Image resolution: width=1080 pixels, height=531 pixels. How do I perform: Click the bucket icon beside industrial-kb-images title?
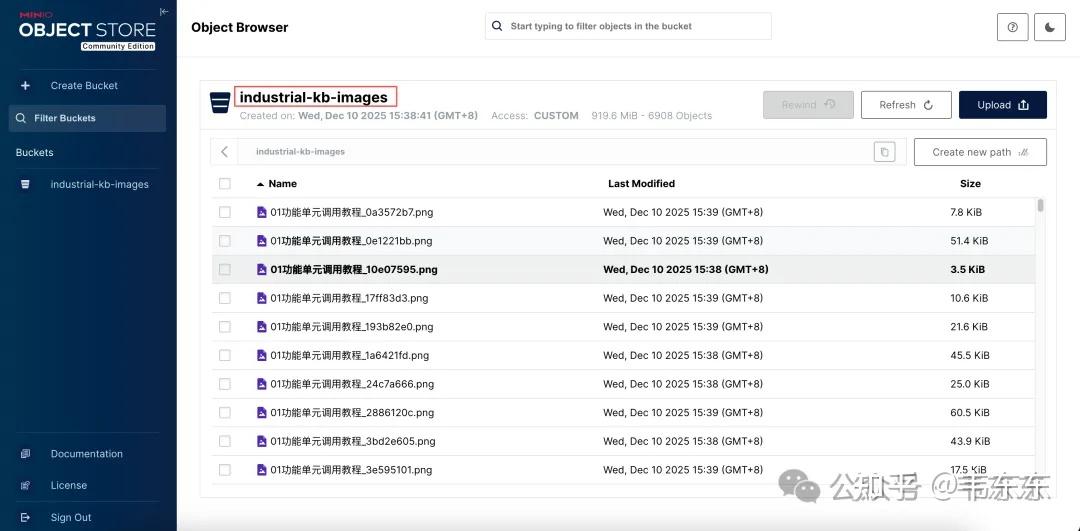[220, 103]
